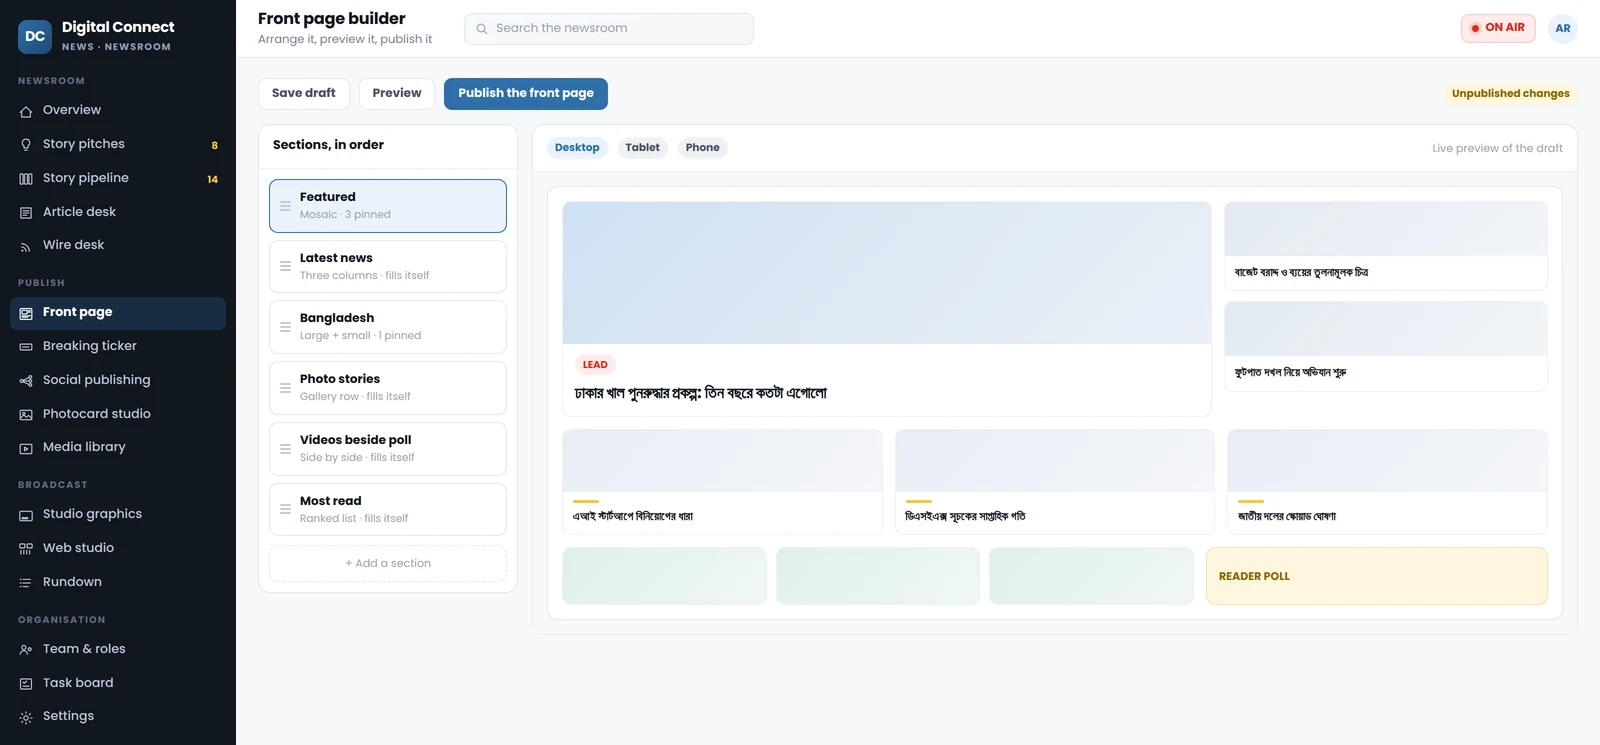
Task: Click the Story pipeline count badge 14
Action: [x=212, y=180]
